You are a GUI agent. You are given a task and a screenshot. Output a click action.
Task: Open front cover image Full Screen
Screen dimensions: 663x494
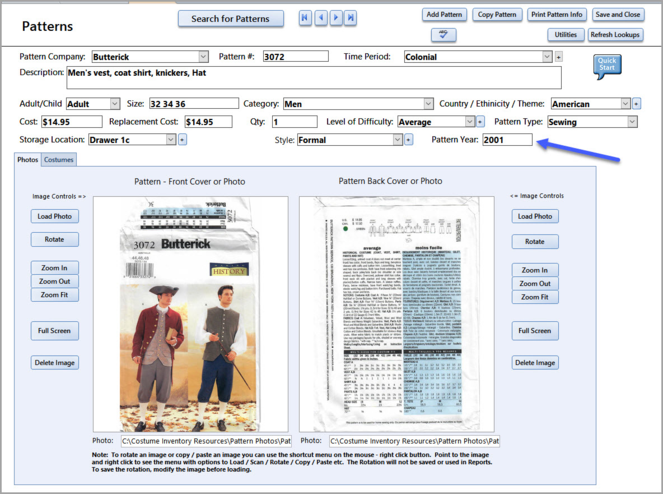tap(55, 331)
